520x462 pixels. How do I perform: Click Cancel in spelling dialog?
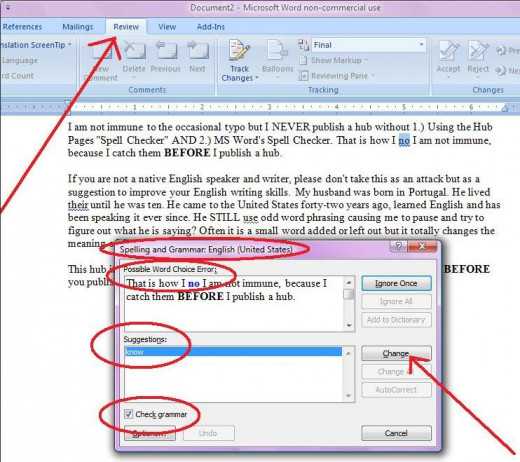tap(396, 433)
